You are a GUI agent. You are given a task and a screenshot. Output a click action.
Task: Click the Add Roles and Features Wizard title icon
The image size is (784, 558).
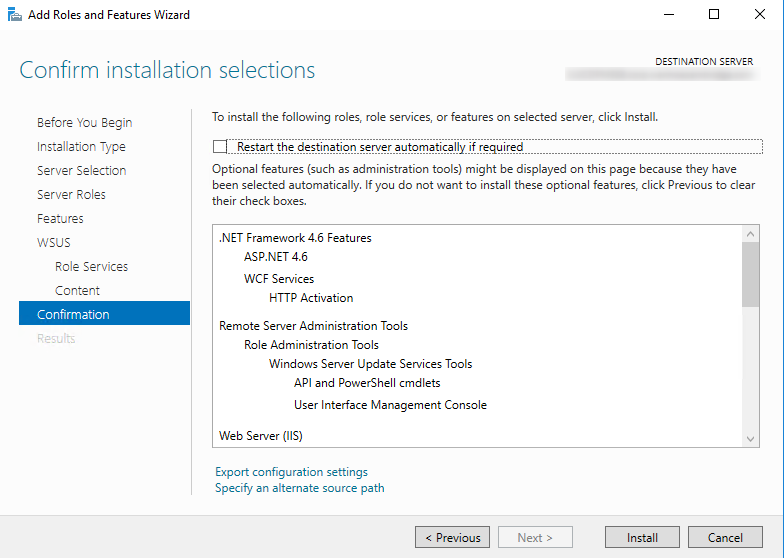pyautogui.click(x=14, y=14)
